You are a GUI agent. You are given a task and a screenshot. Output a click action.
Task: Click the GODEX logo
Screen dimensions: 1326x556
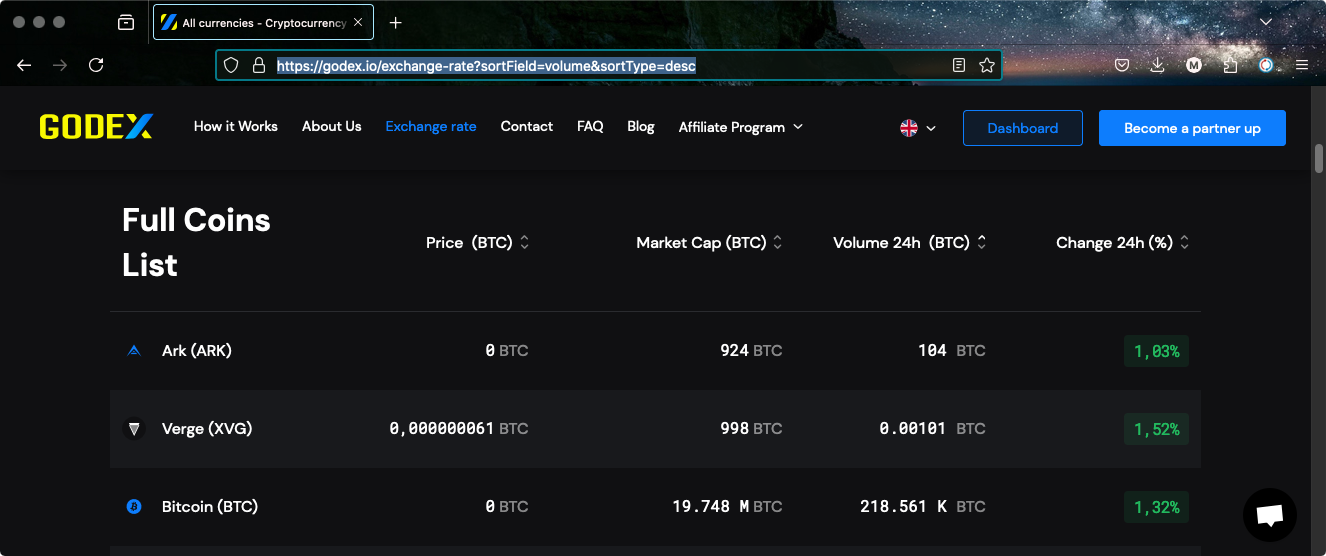click(x=96, y=127)
